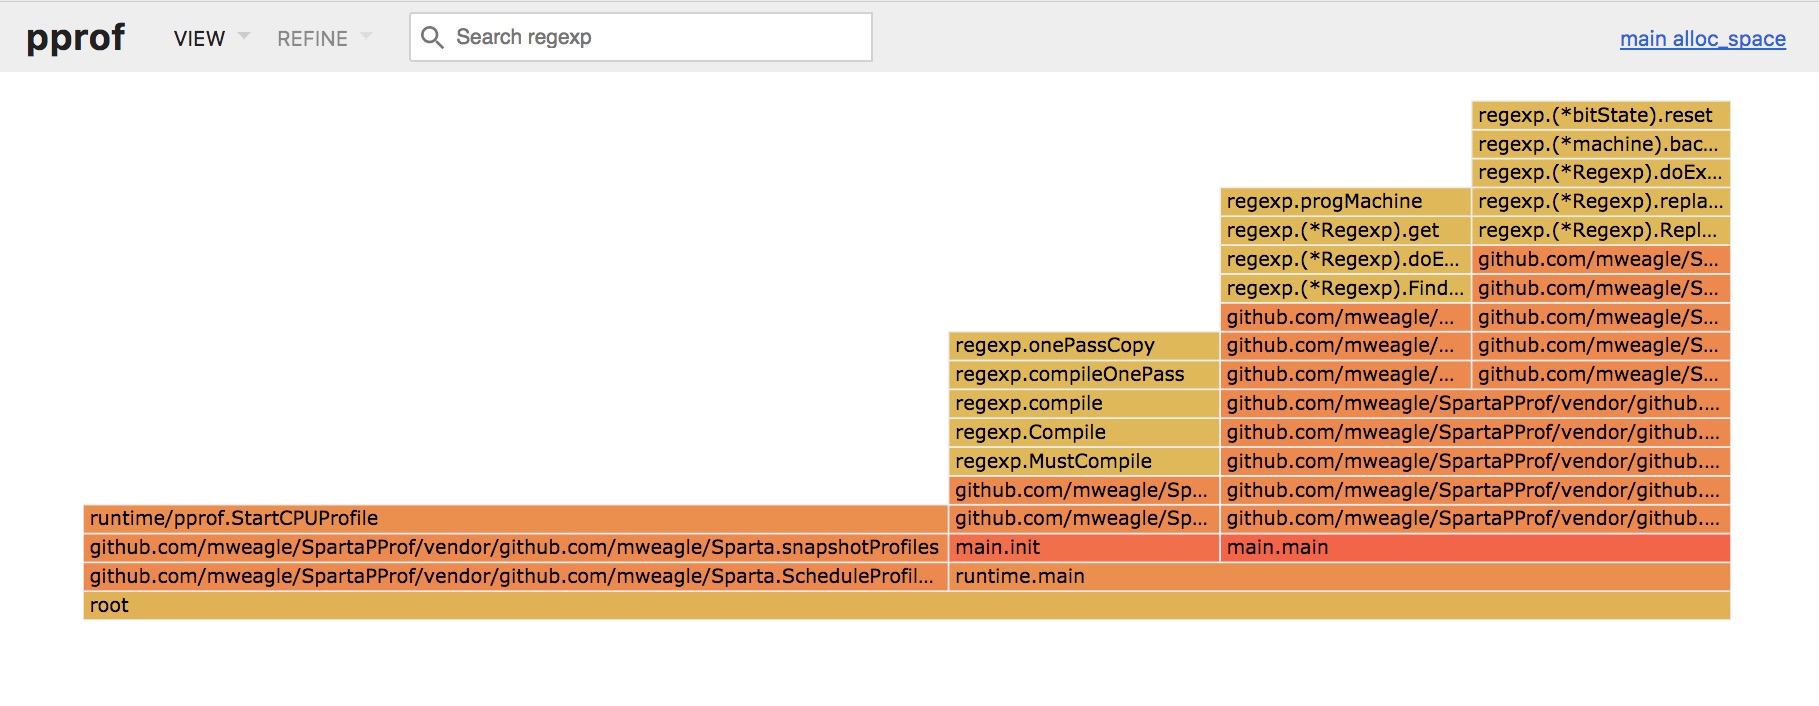Select the regexp.progMachine frame
This screenshot has height=706, width=1819.
click(x=1344, y=201)
